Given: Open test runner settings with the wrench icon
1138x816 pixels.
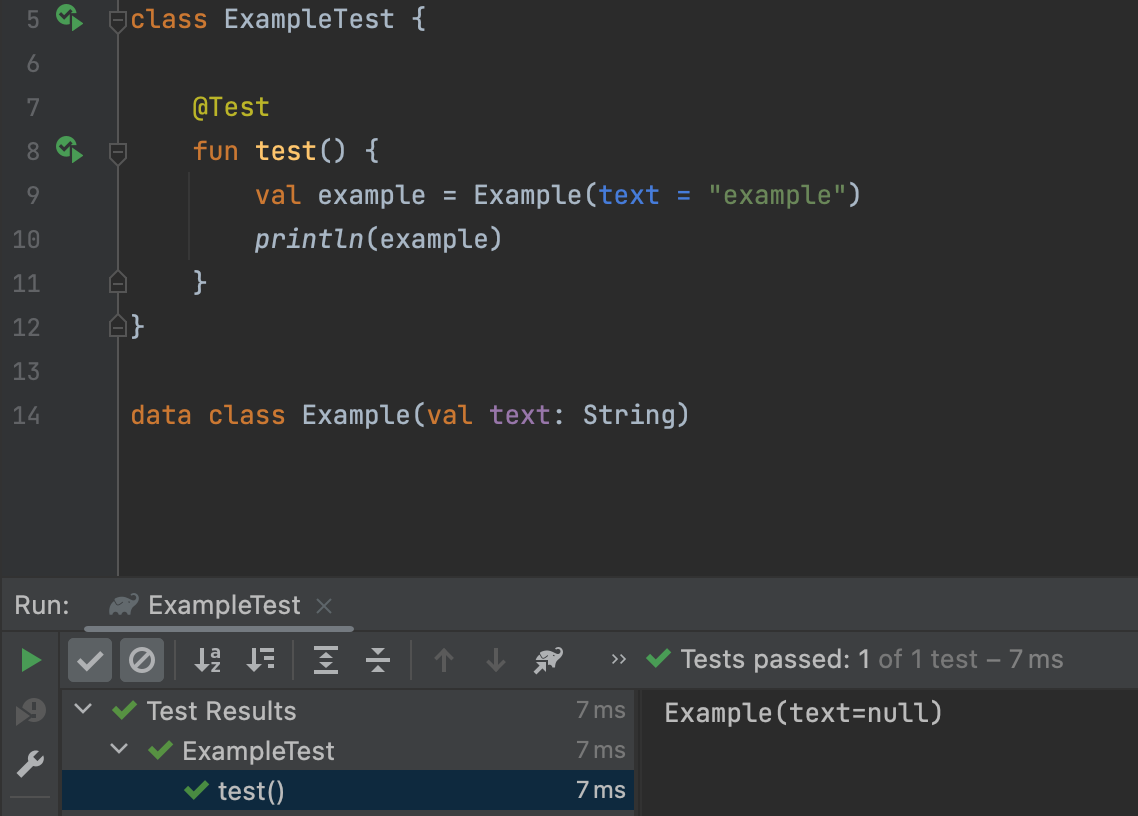Looking at the screenshot, I should pos(31,763).
